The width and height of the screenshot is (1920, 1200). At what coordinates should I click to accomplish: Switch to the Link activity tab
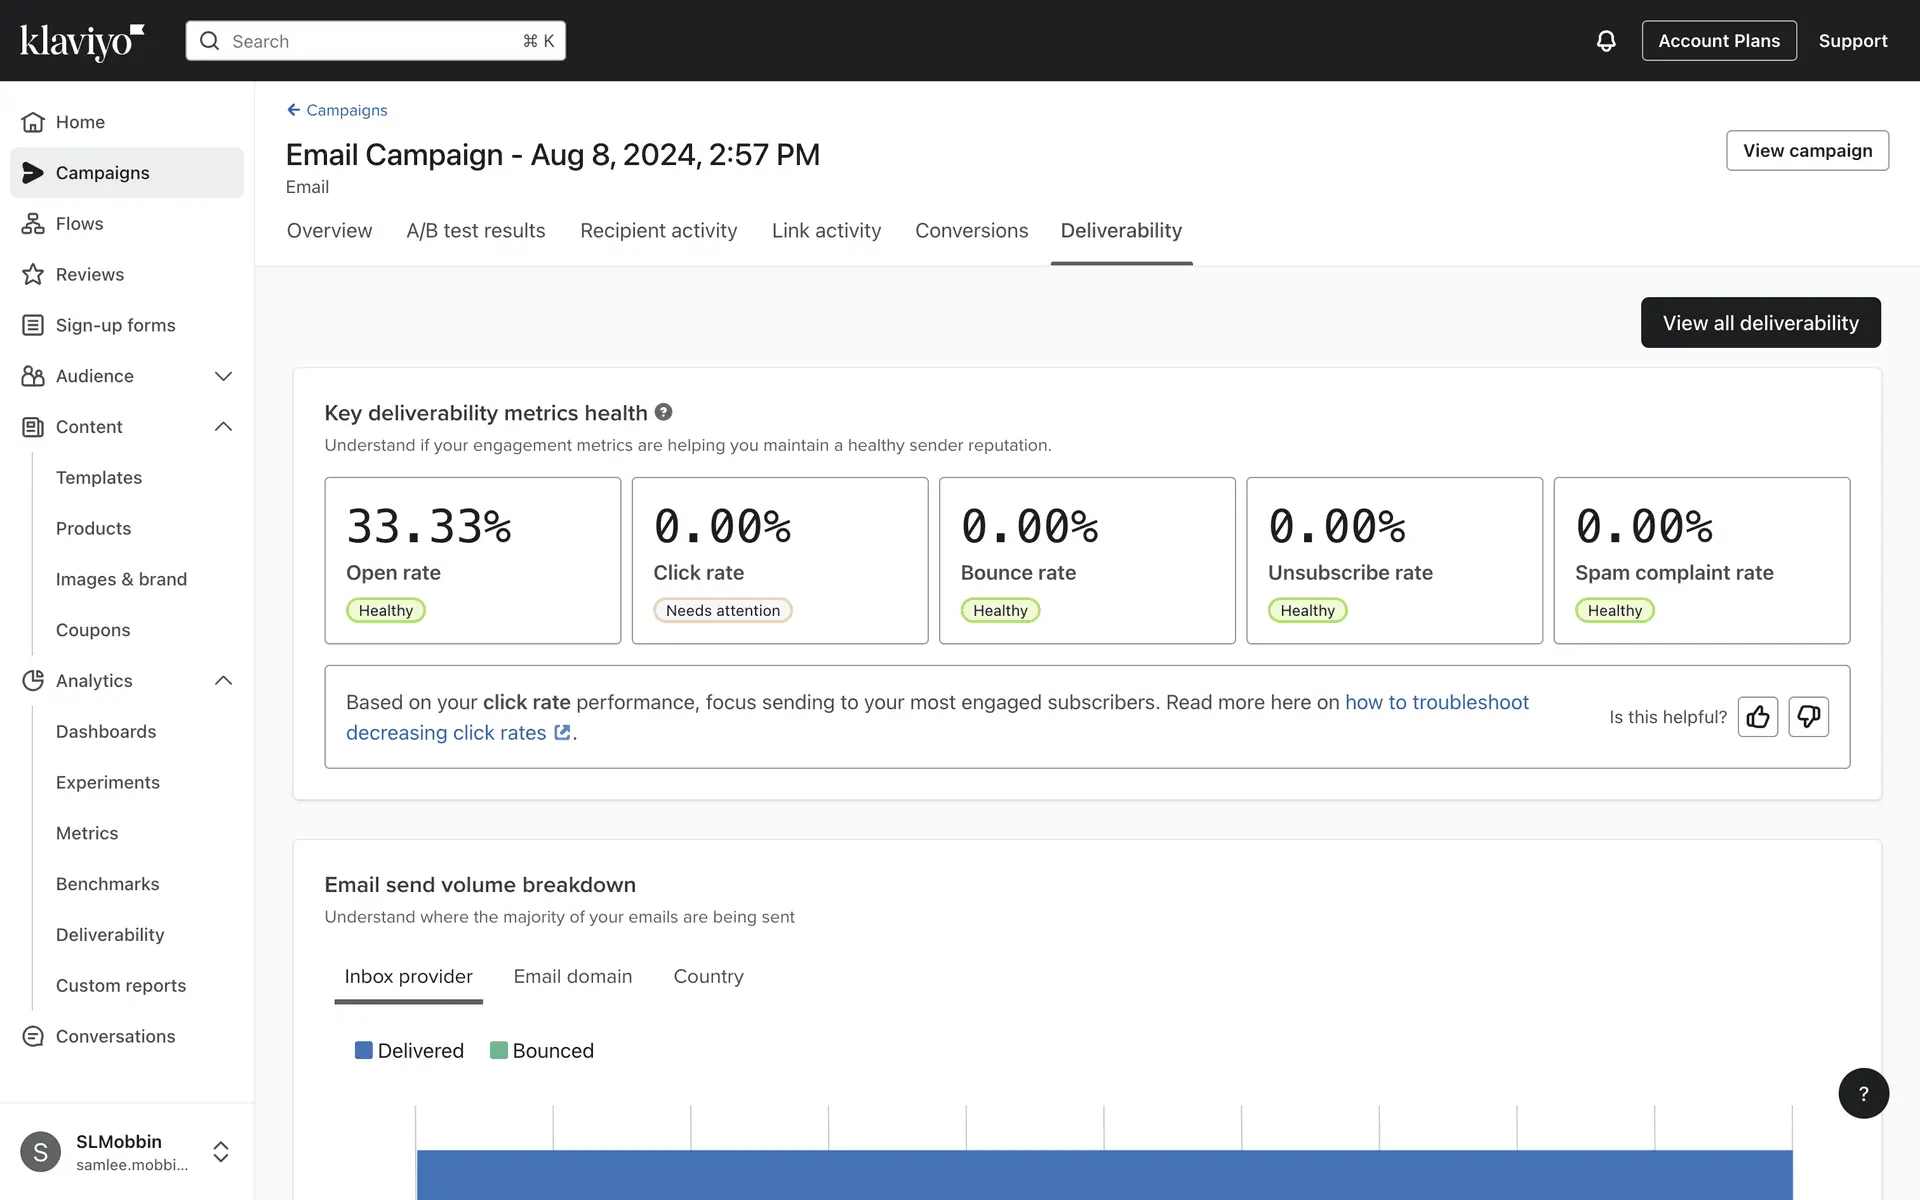826,231
